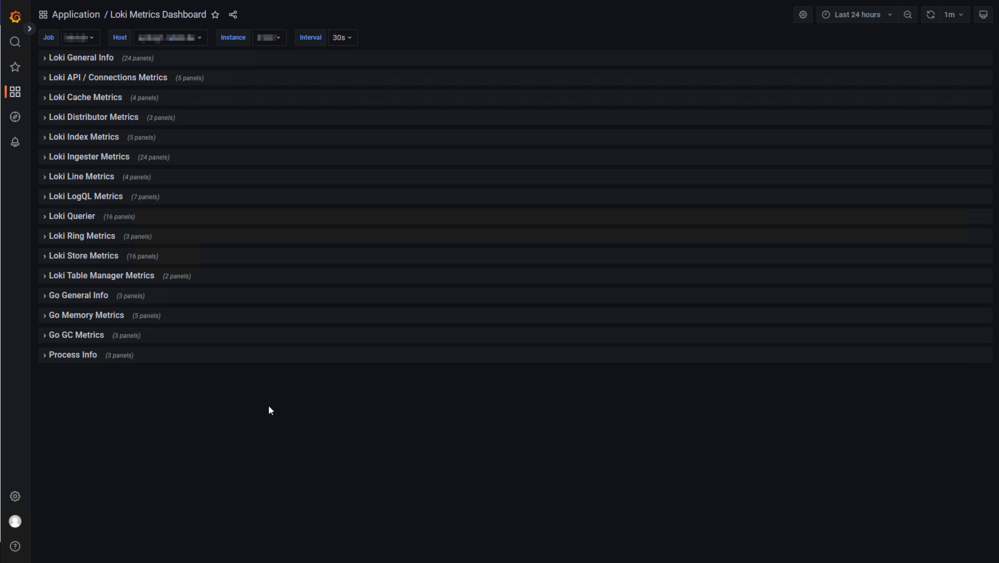Image resolution: width=999 pixels, height=563 pixels.
Task: Expand the Loki Ingester Metrics row
Action: coord(515,157)
